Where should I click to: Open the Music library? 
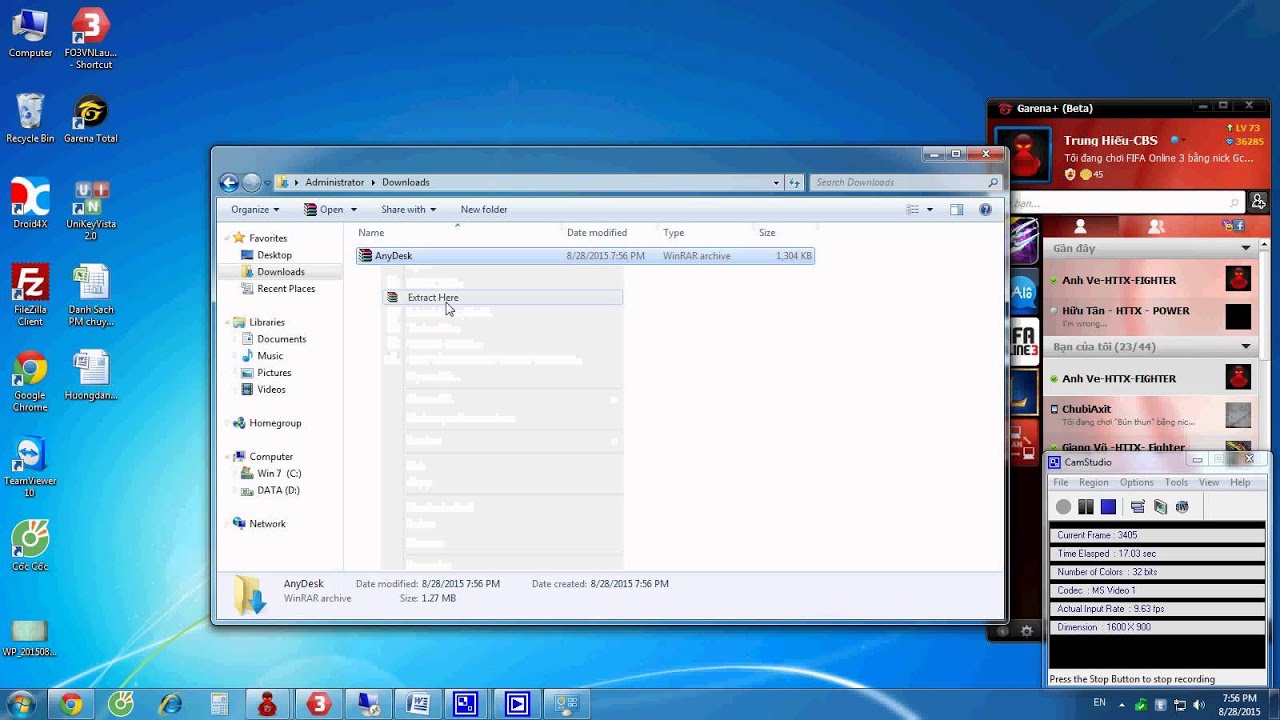(269, 356)
